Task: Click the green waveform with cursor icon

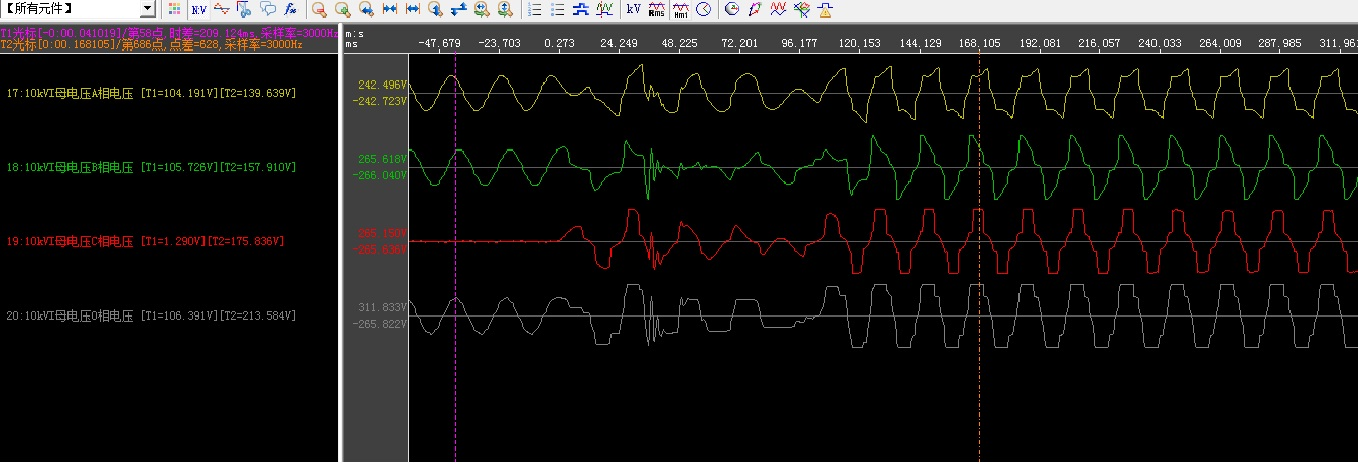Action: pyautogui.click(x=604, y=9)
